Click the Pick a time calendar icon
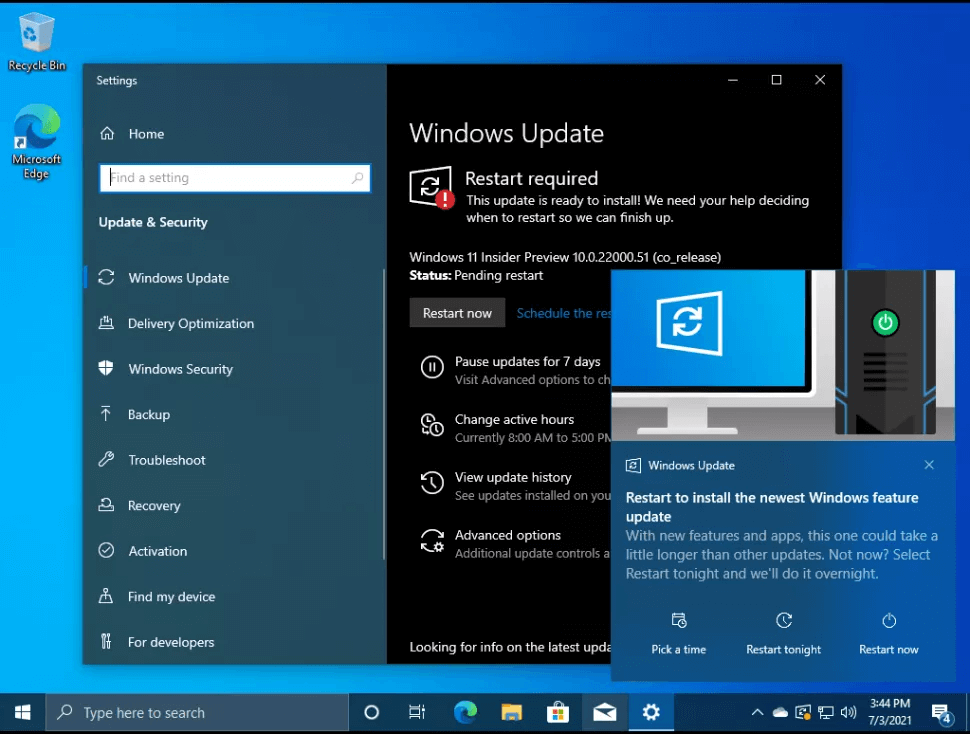The image size is (970, 734). (x=678, y=620)
